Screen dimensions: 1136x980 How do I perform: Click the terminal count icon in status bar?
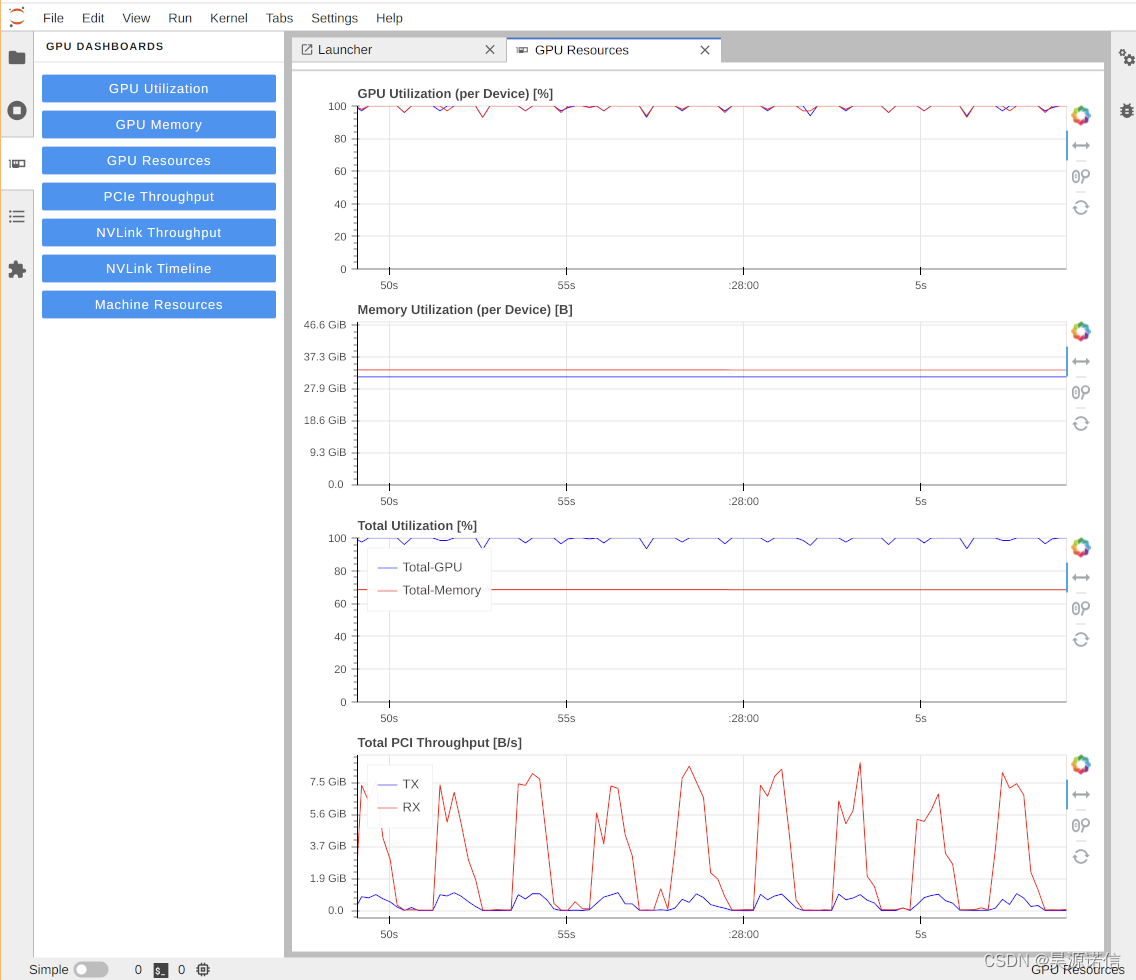pos(161,970)
